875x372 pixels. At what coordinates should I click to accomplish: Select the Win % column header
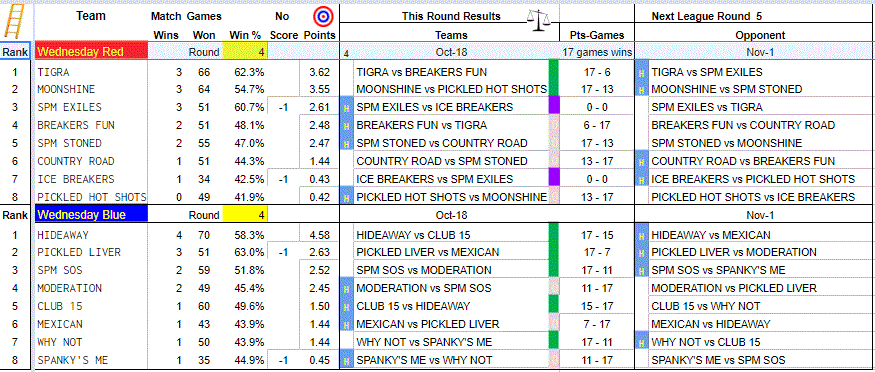pyautogui.click(x=246, y=35)
